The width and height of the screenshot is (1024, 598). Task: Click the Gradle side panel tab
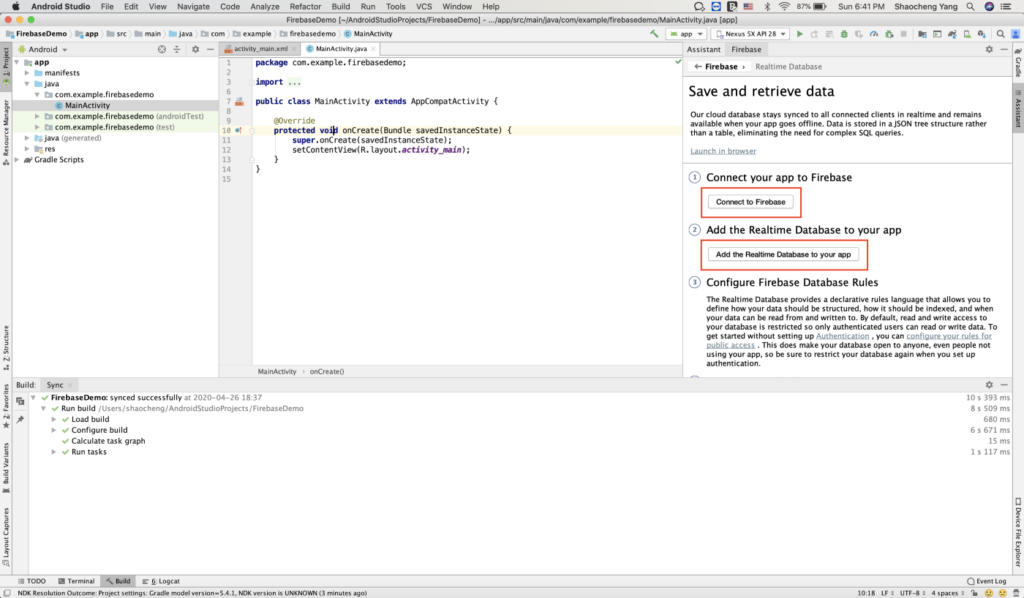[1017, 63]
